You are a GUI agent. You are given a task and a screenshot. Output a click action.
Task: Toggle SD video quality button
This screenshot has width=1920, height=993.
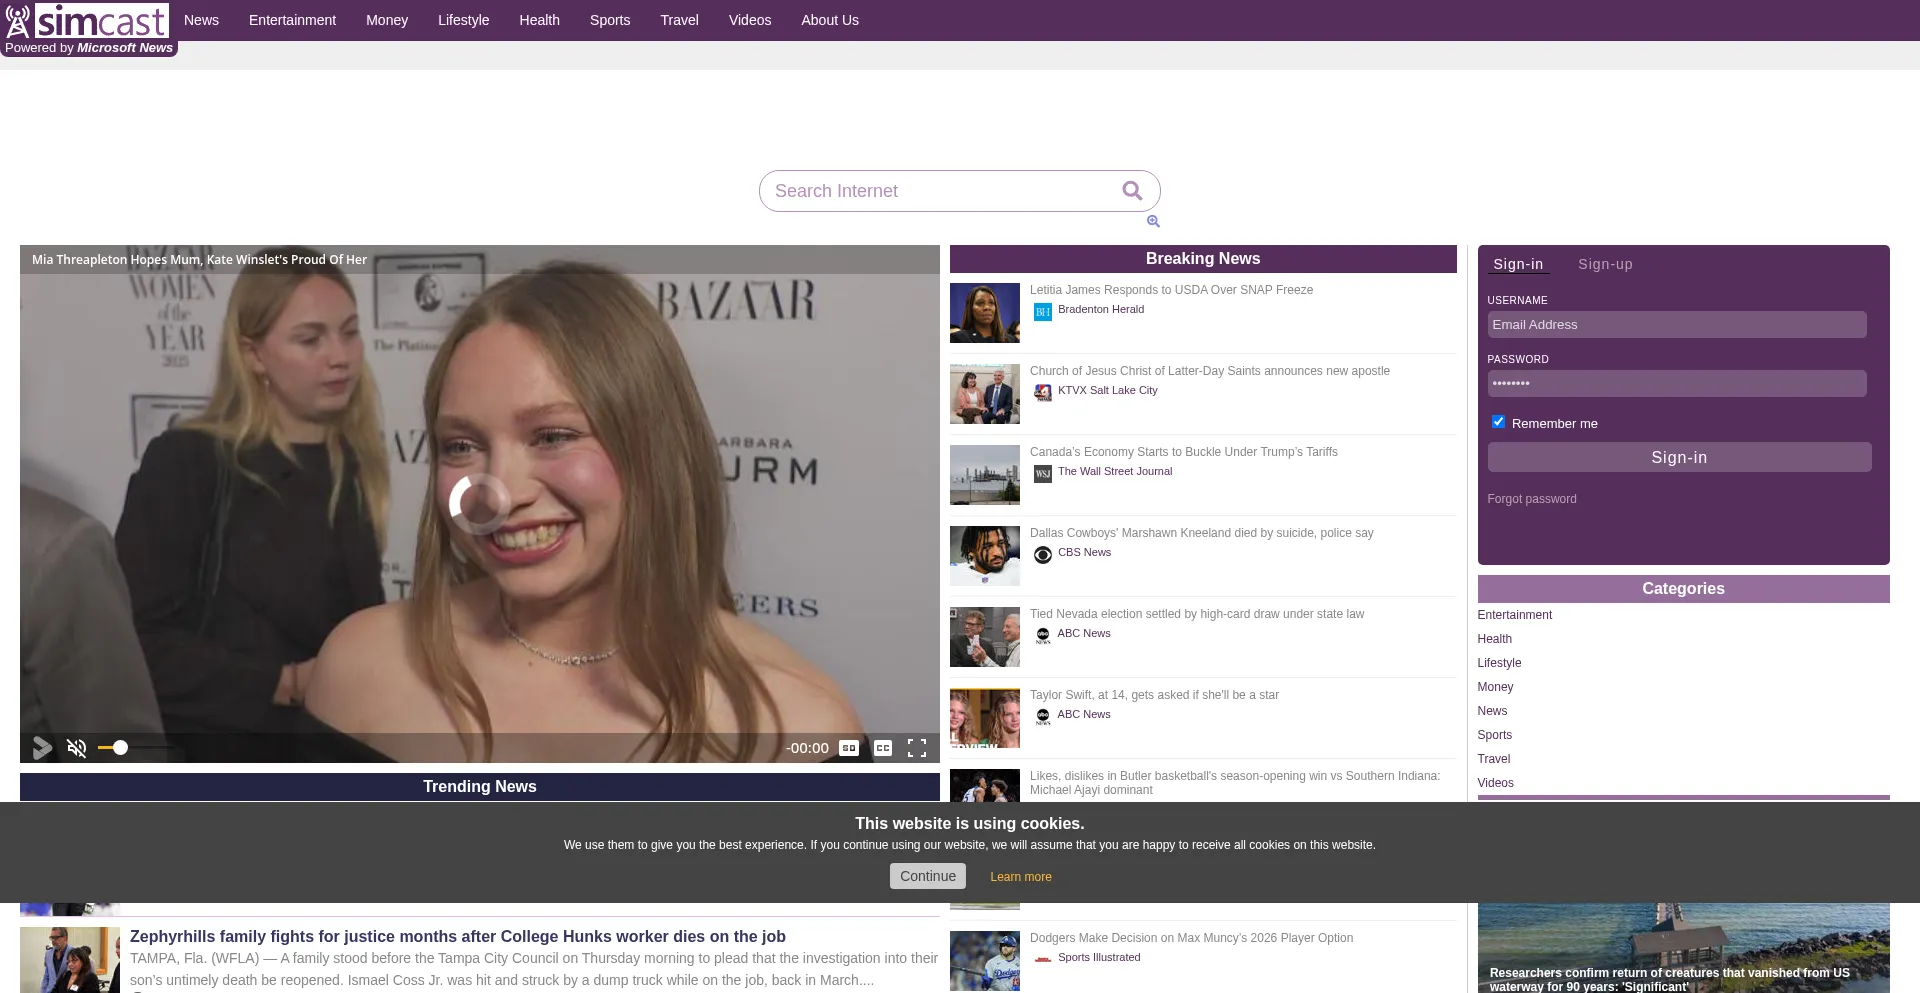[x=849, y=748]
